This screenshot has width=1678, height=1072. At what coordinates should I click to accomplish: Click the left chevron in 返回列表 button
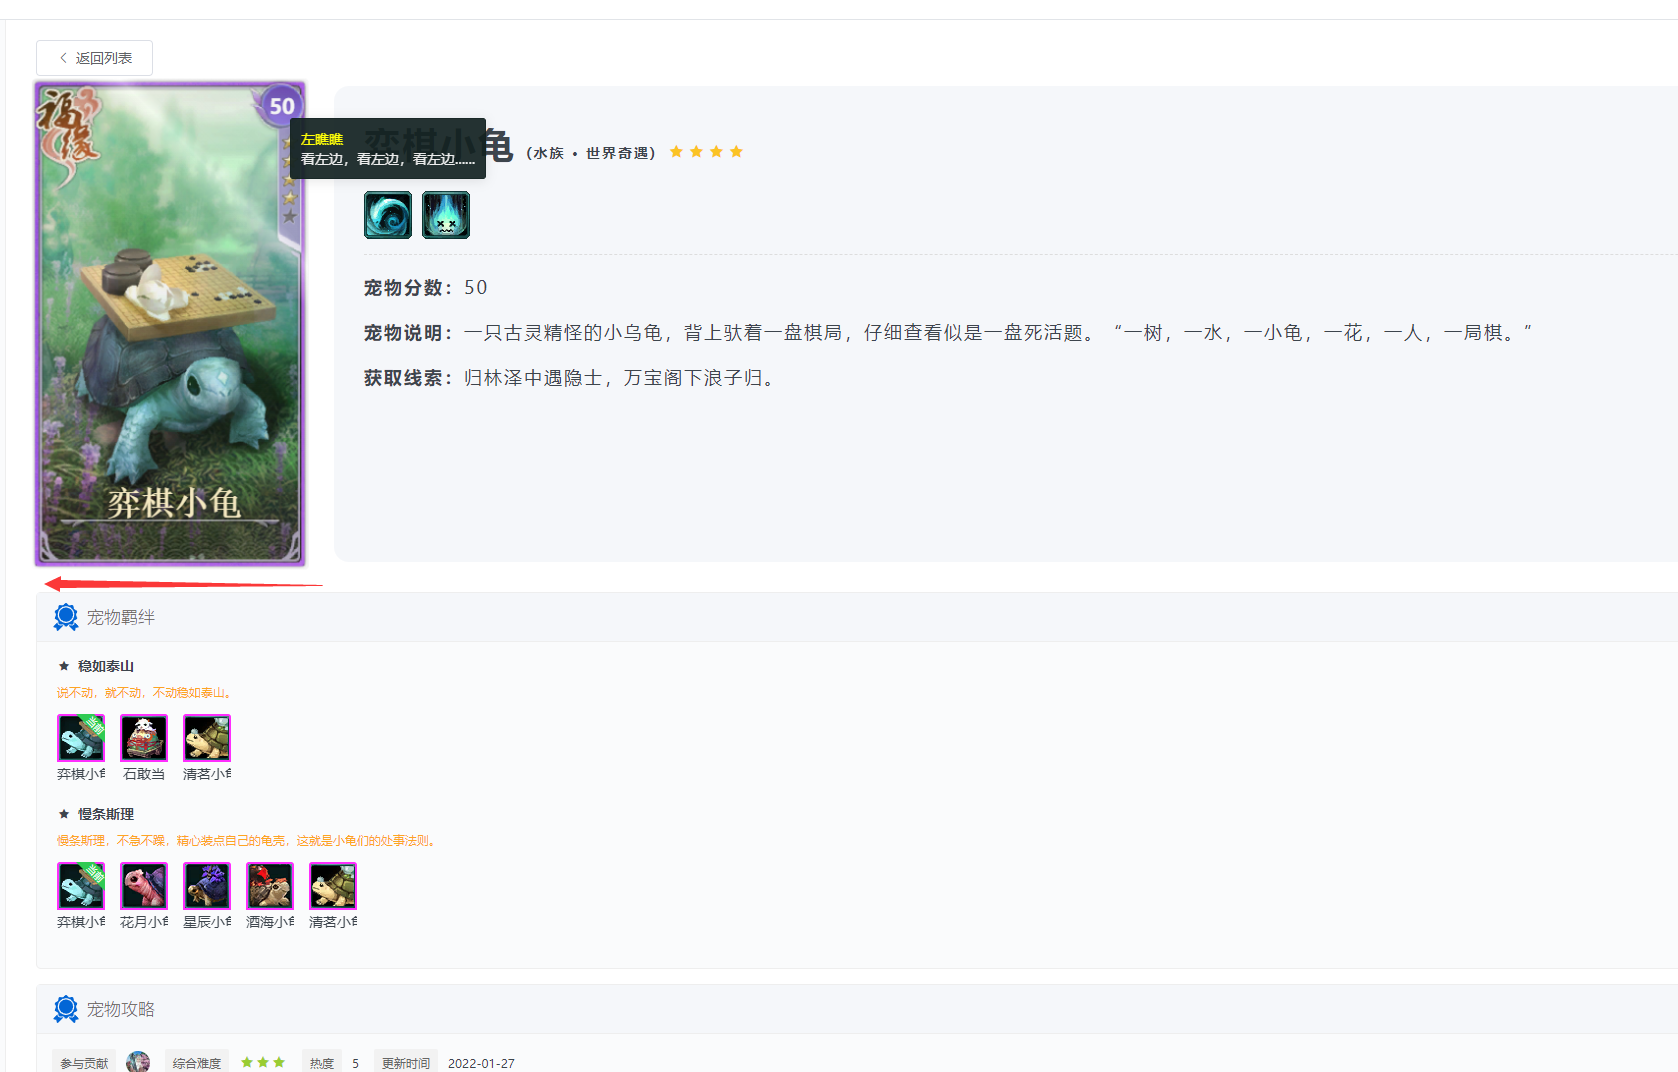tap(62, 58)
